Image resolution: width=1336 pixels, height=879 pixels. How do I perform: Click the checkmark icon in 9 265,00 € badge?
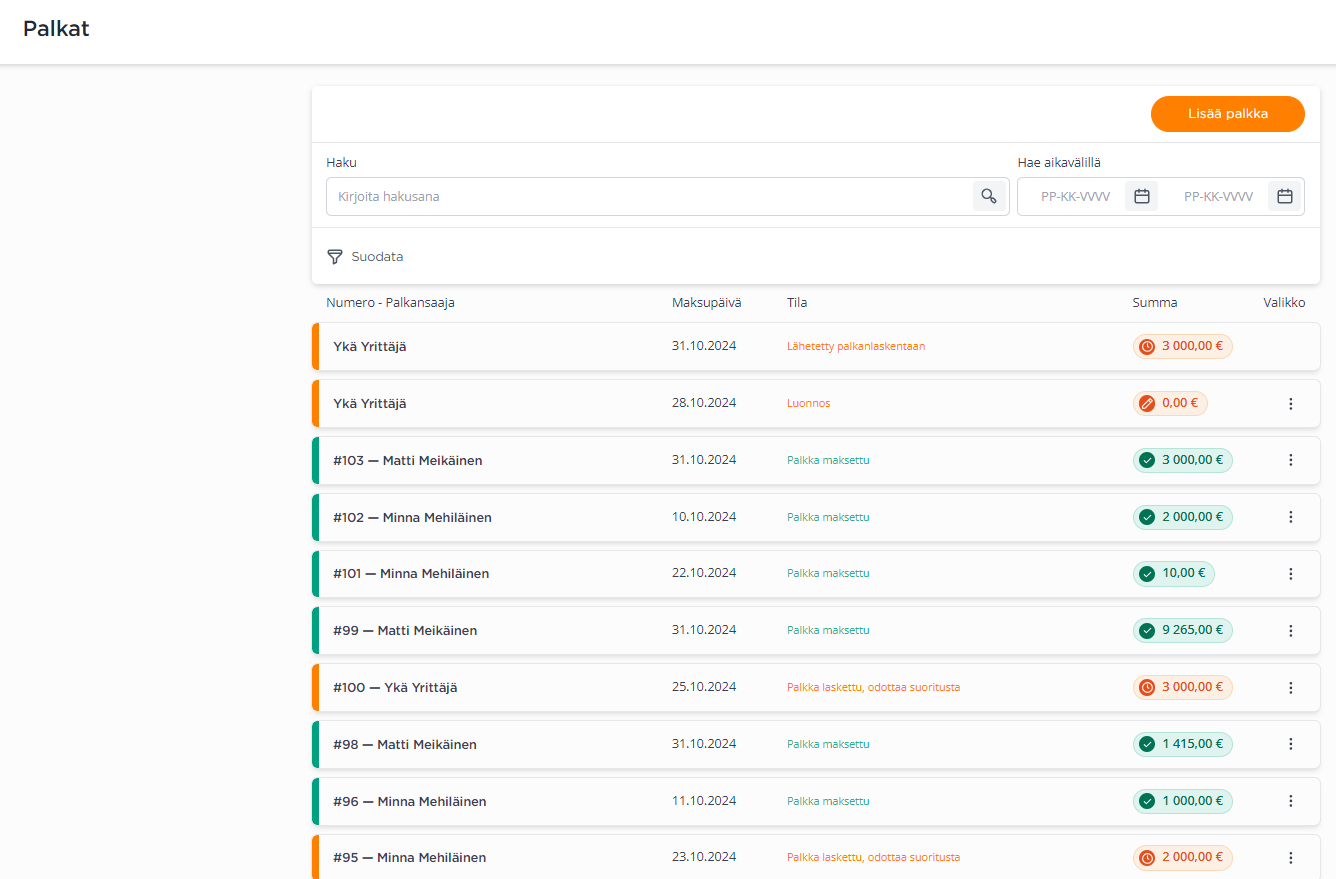coord(1147,631)
